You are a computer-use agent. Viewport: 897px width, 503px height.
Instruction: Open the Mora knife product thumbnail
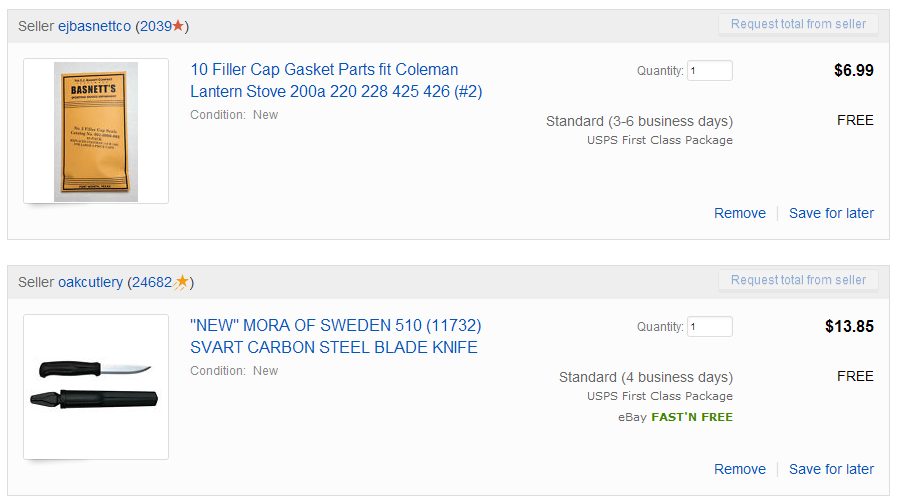coord(96,387)
